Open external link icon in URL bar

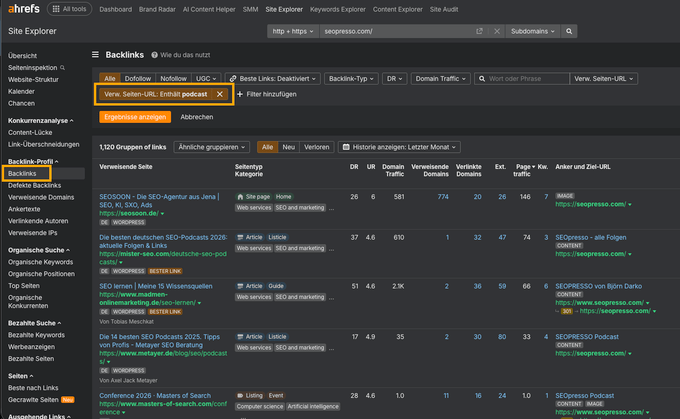479,31
